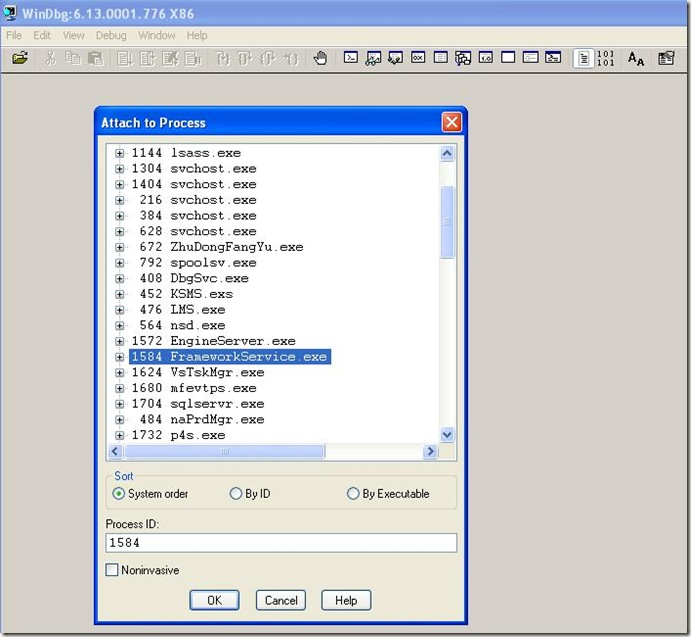691x637 pixels.
Task: Open the Help menu
Action: (197, 35)
